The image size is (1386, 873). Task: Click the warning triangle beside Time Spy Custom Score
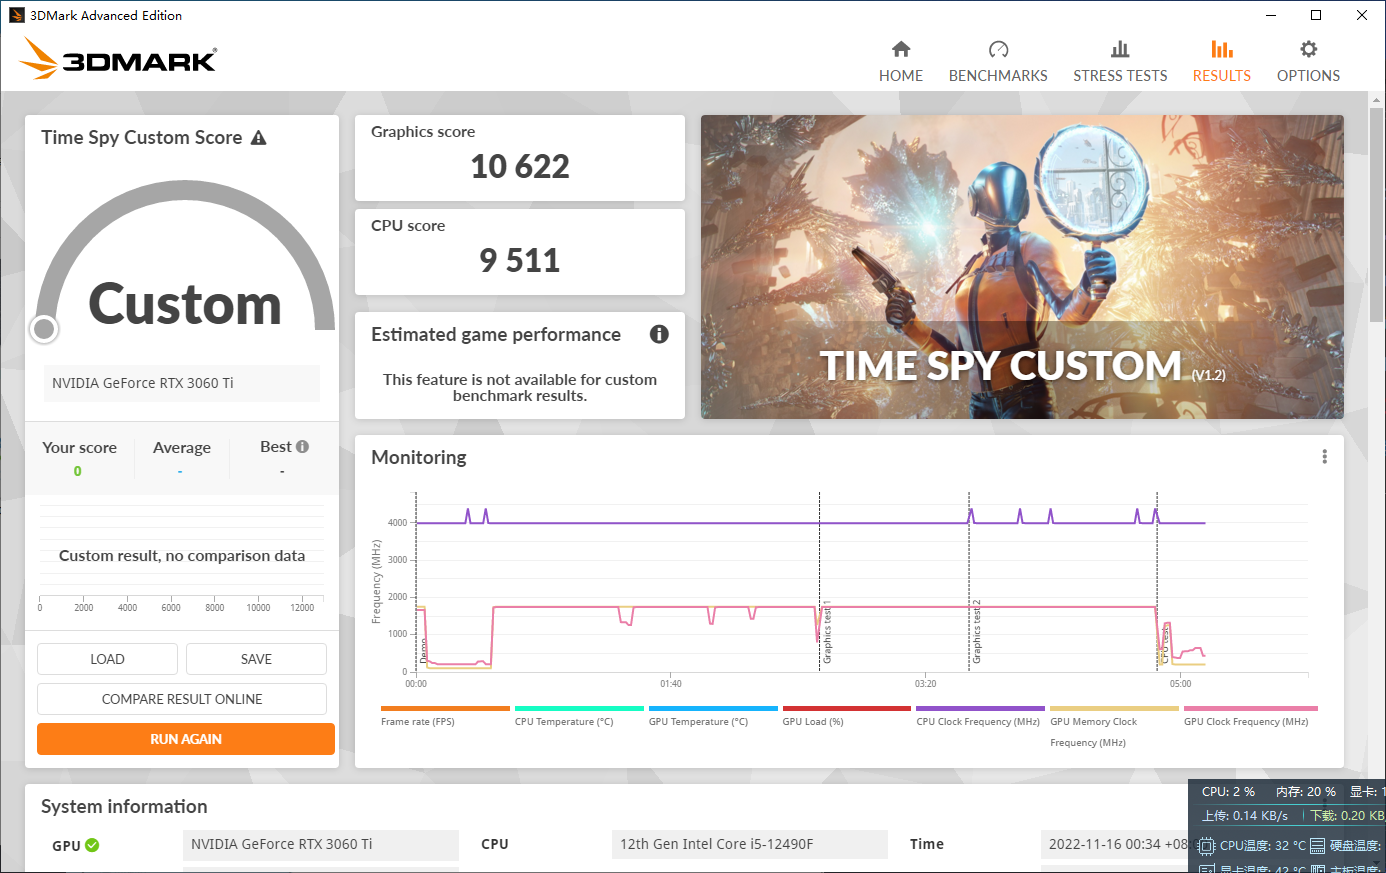259,138
